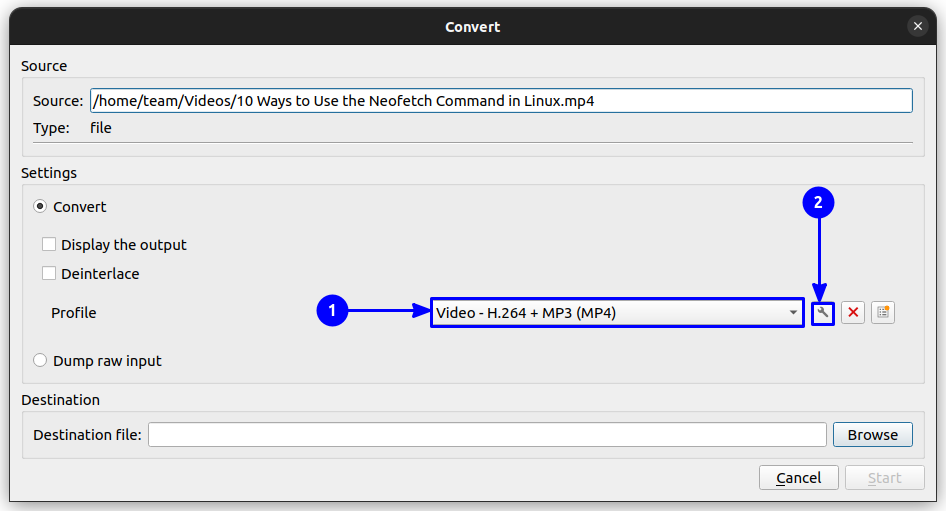Focus the Destination file text field

[x=487, y=435]
